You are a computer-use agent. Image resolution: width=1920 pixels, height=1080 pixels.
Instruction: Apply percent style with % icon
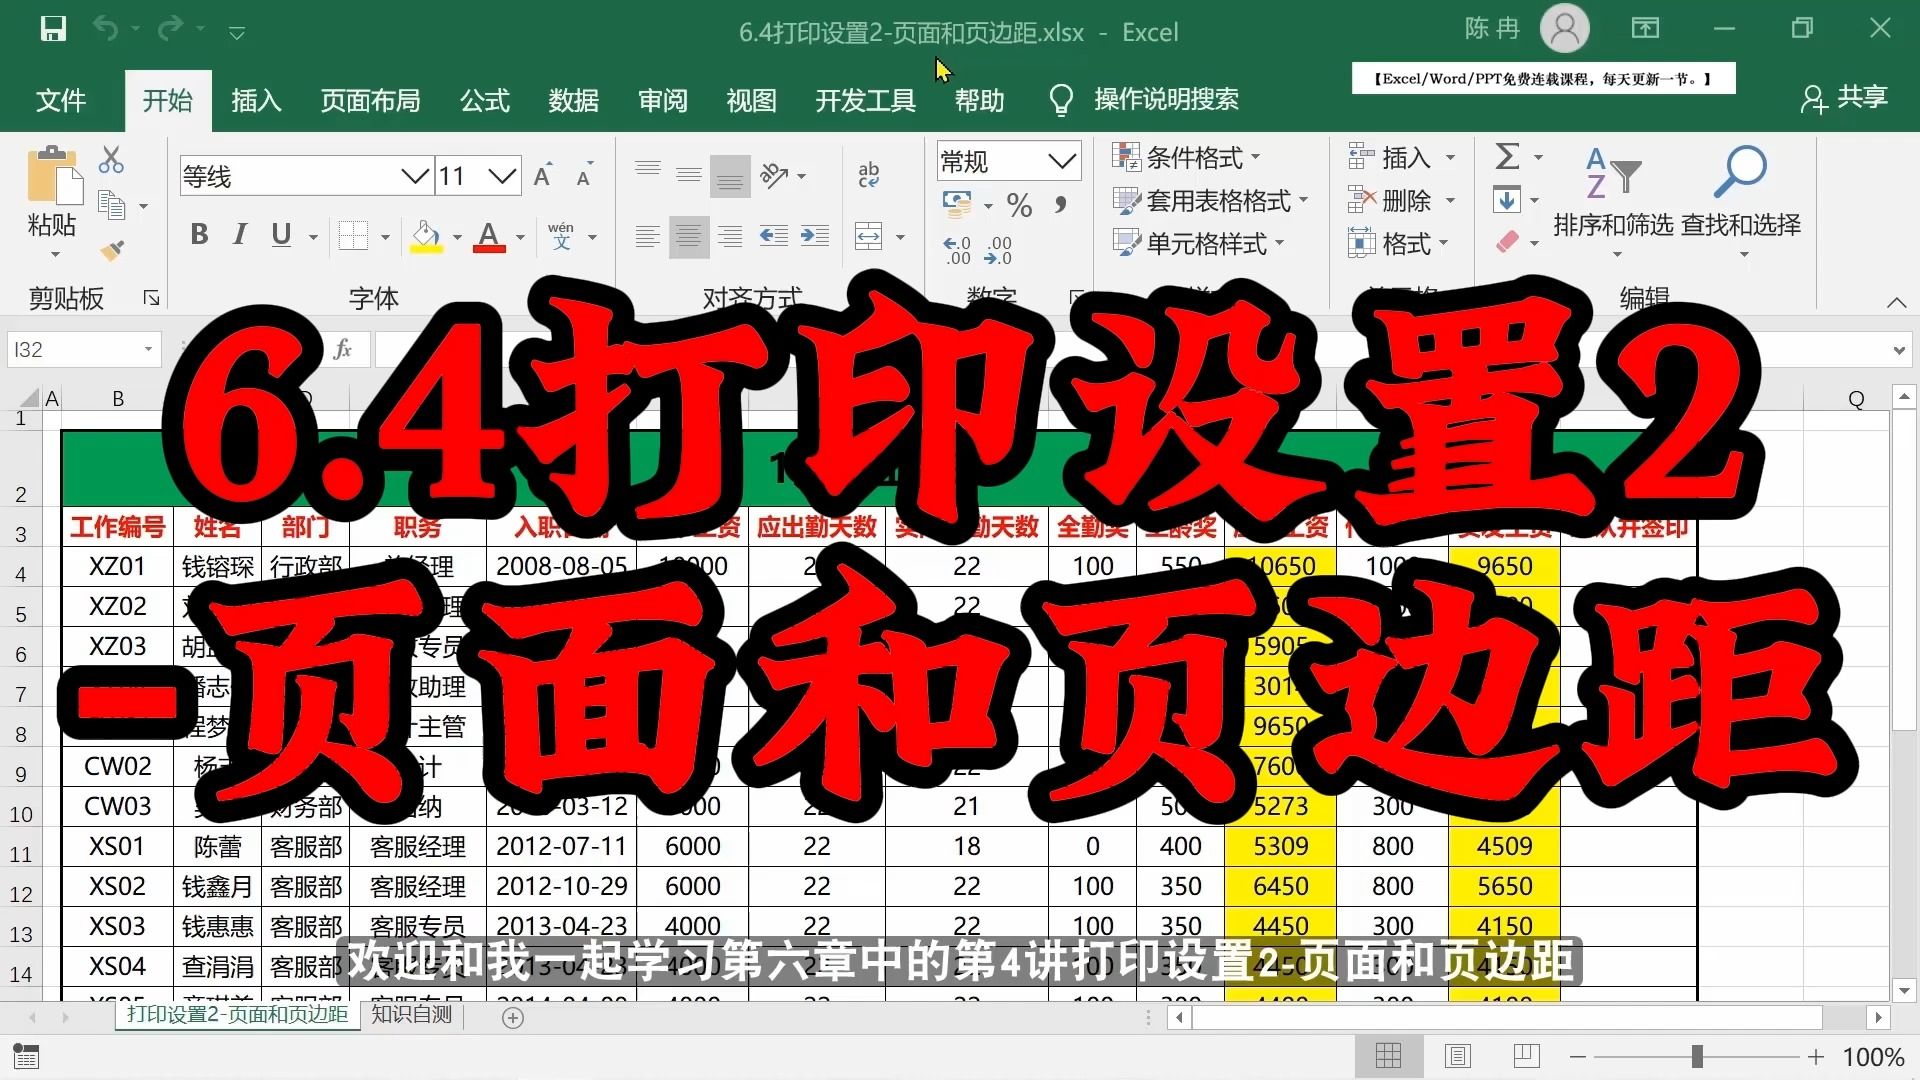pyautogui.click(x=1019, y=205)
